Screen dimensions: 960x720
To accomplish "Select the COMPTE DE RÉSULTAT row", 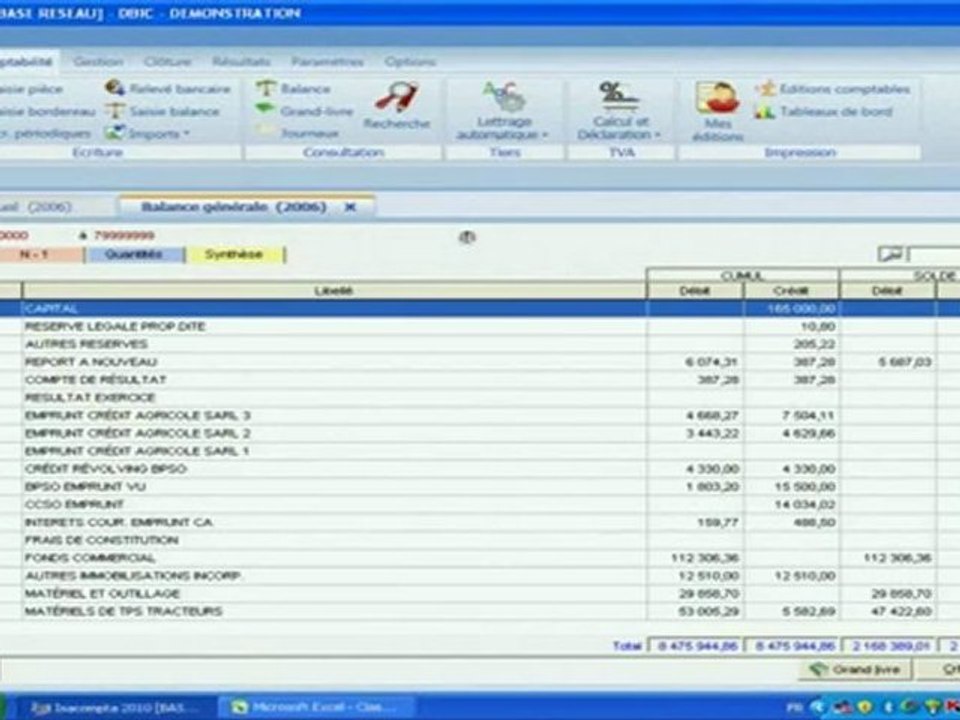I will [x=480, y=380].
